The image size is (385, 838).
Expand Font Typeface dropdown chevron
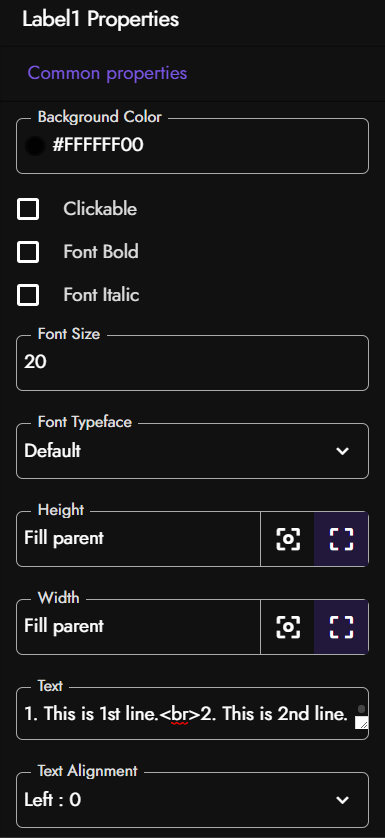(x=342, y=451)
